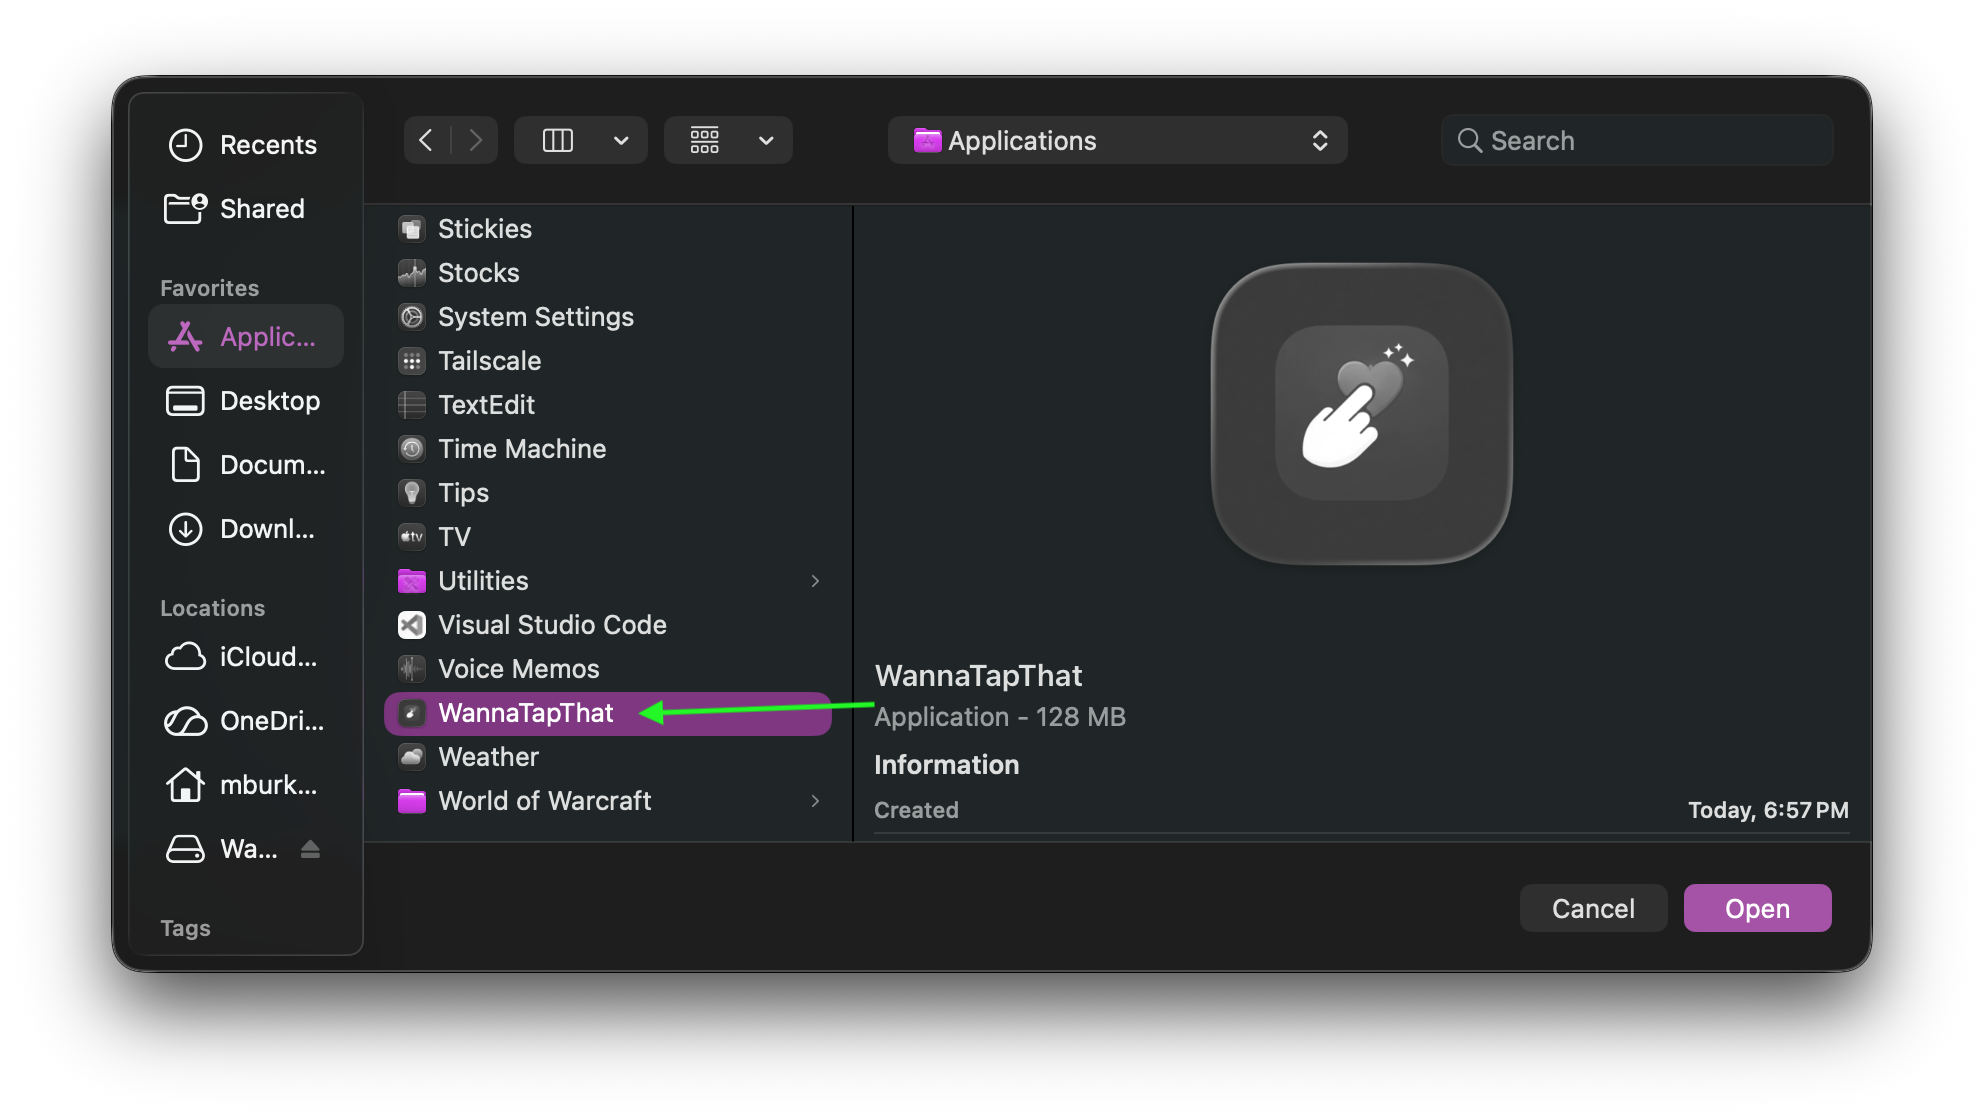Image resolution: width=1984 pixels, height=1120 pixels.
Task: Switch to column view icon
Action: 558,140
